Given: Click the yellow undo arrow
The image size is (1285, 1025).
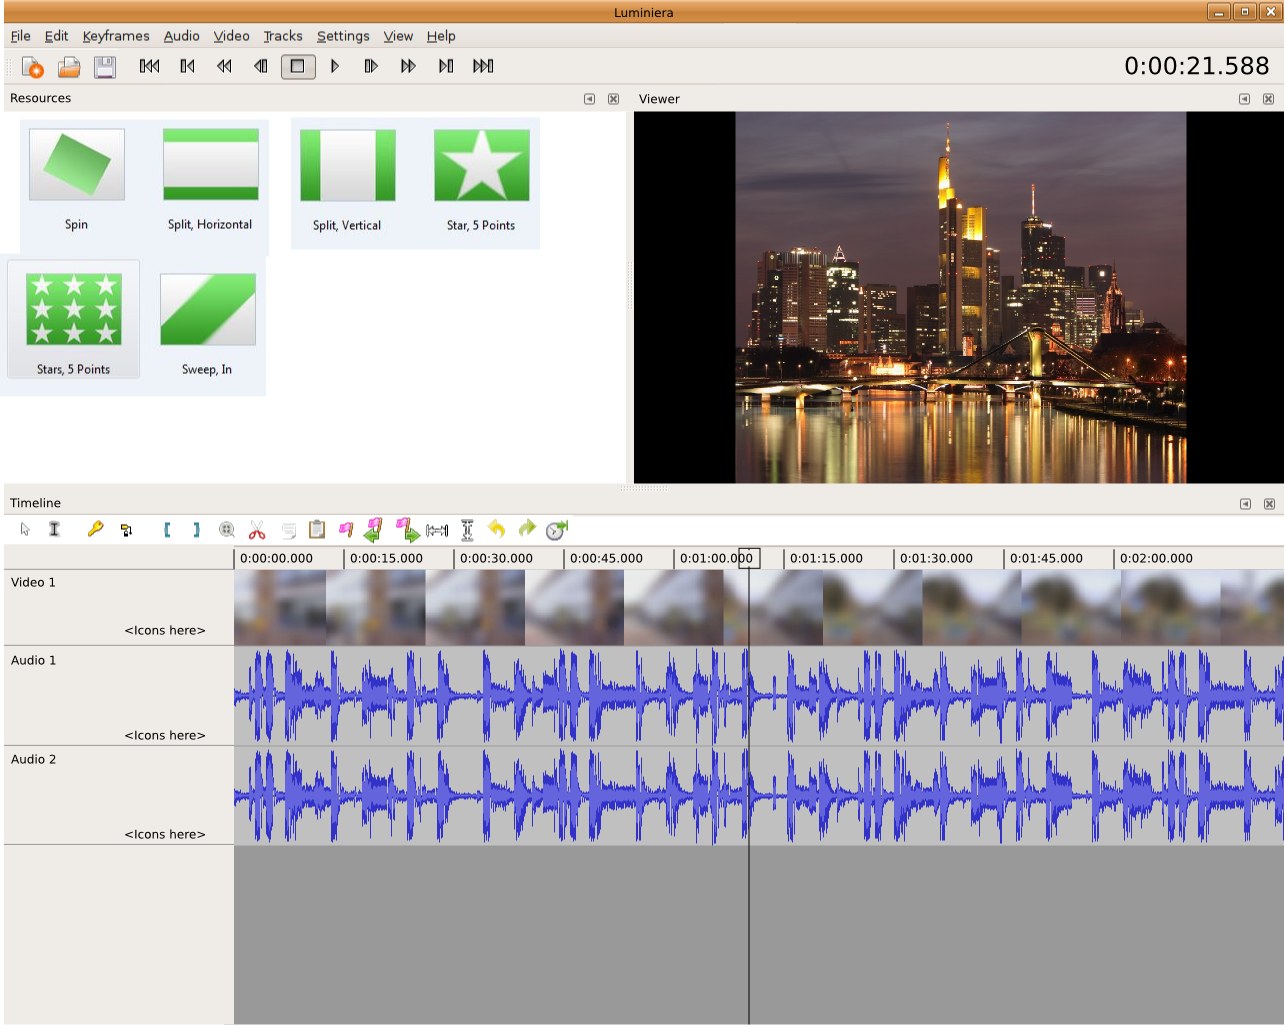Looking at the screenshot, I should (x=496, y=529).
